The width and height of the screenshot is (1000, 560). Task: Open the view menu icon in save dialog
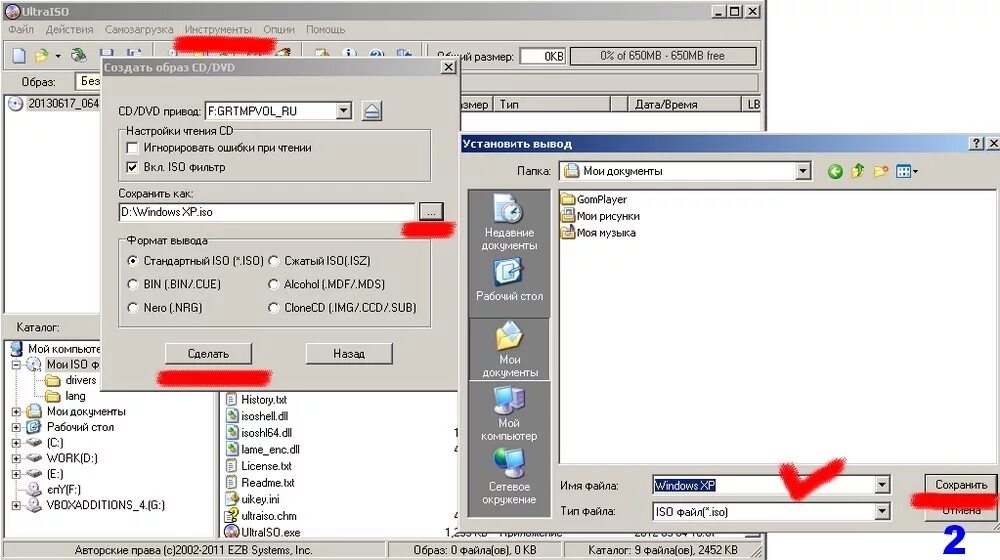coord(906,171)
